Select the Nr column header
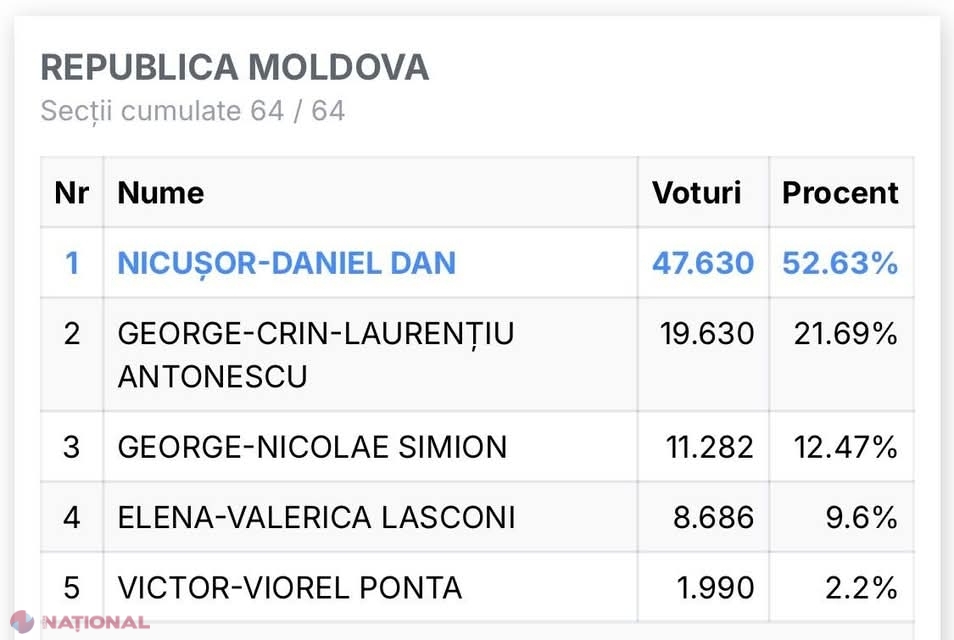The image size is (954, 640). 72,193
